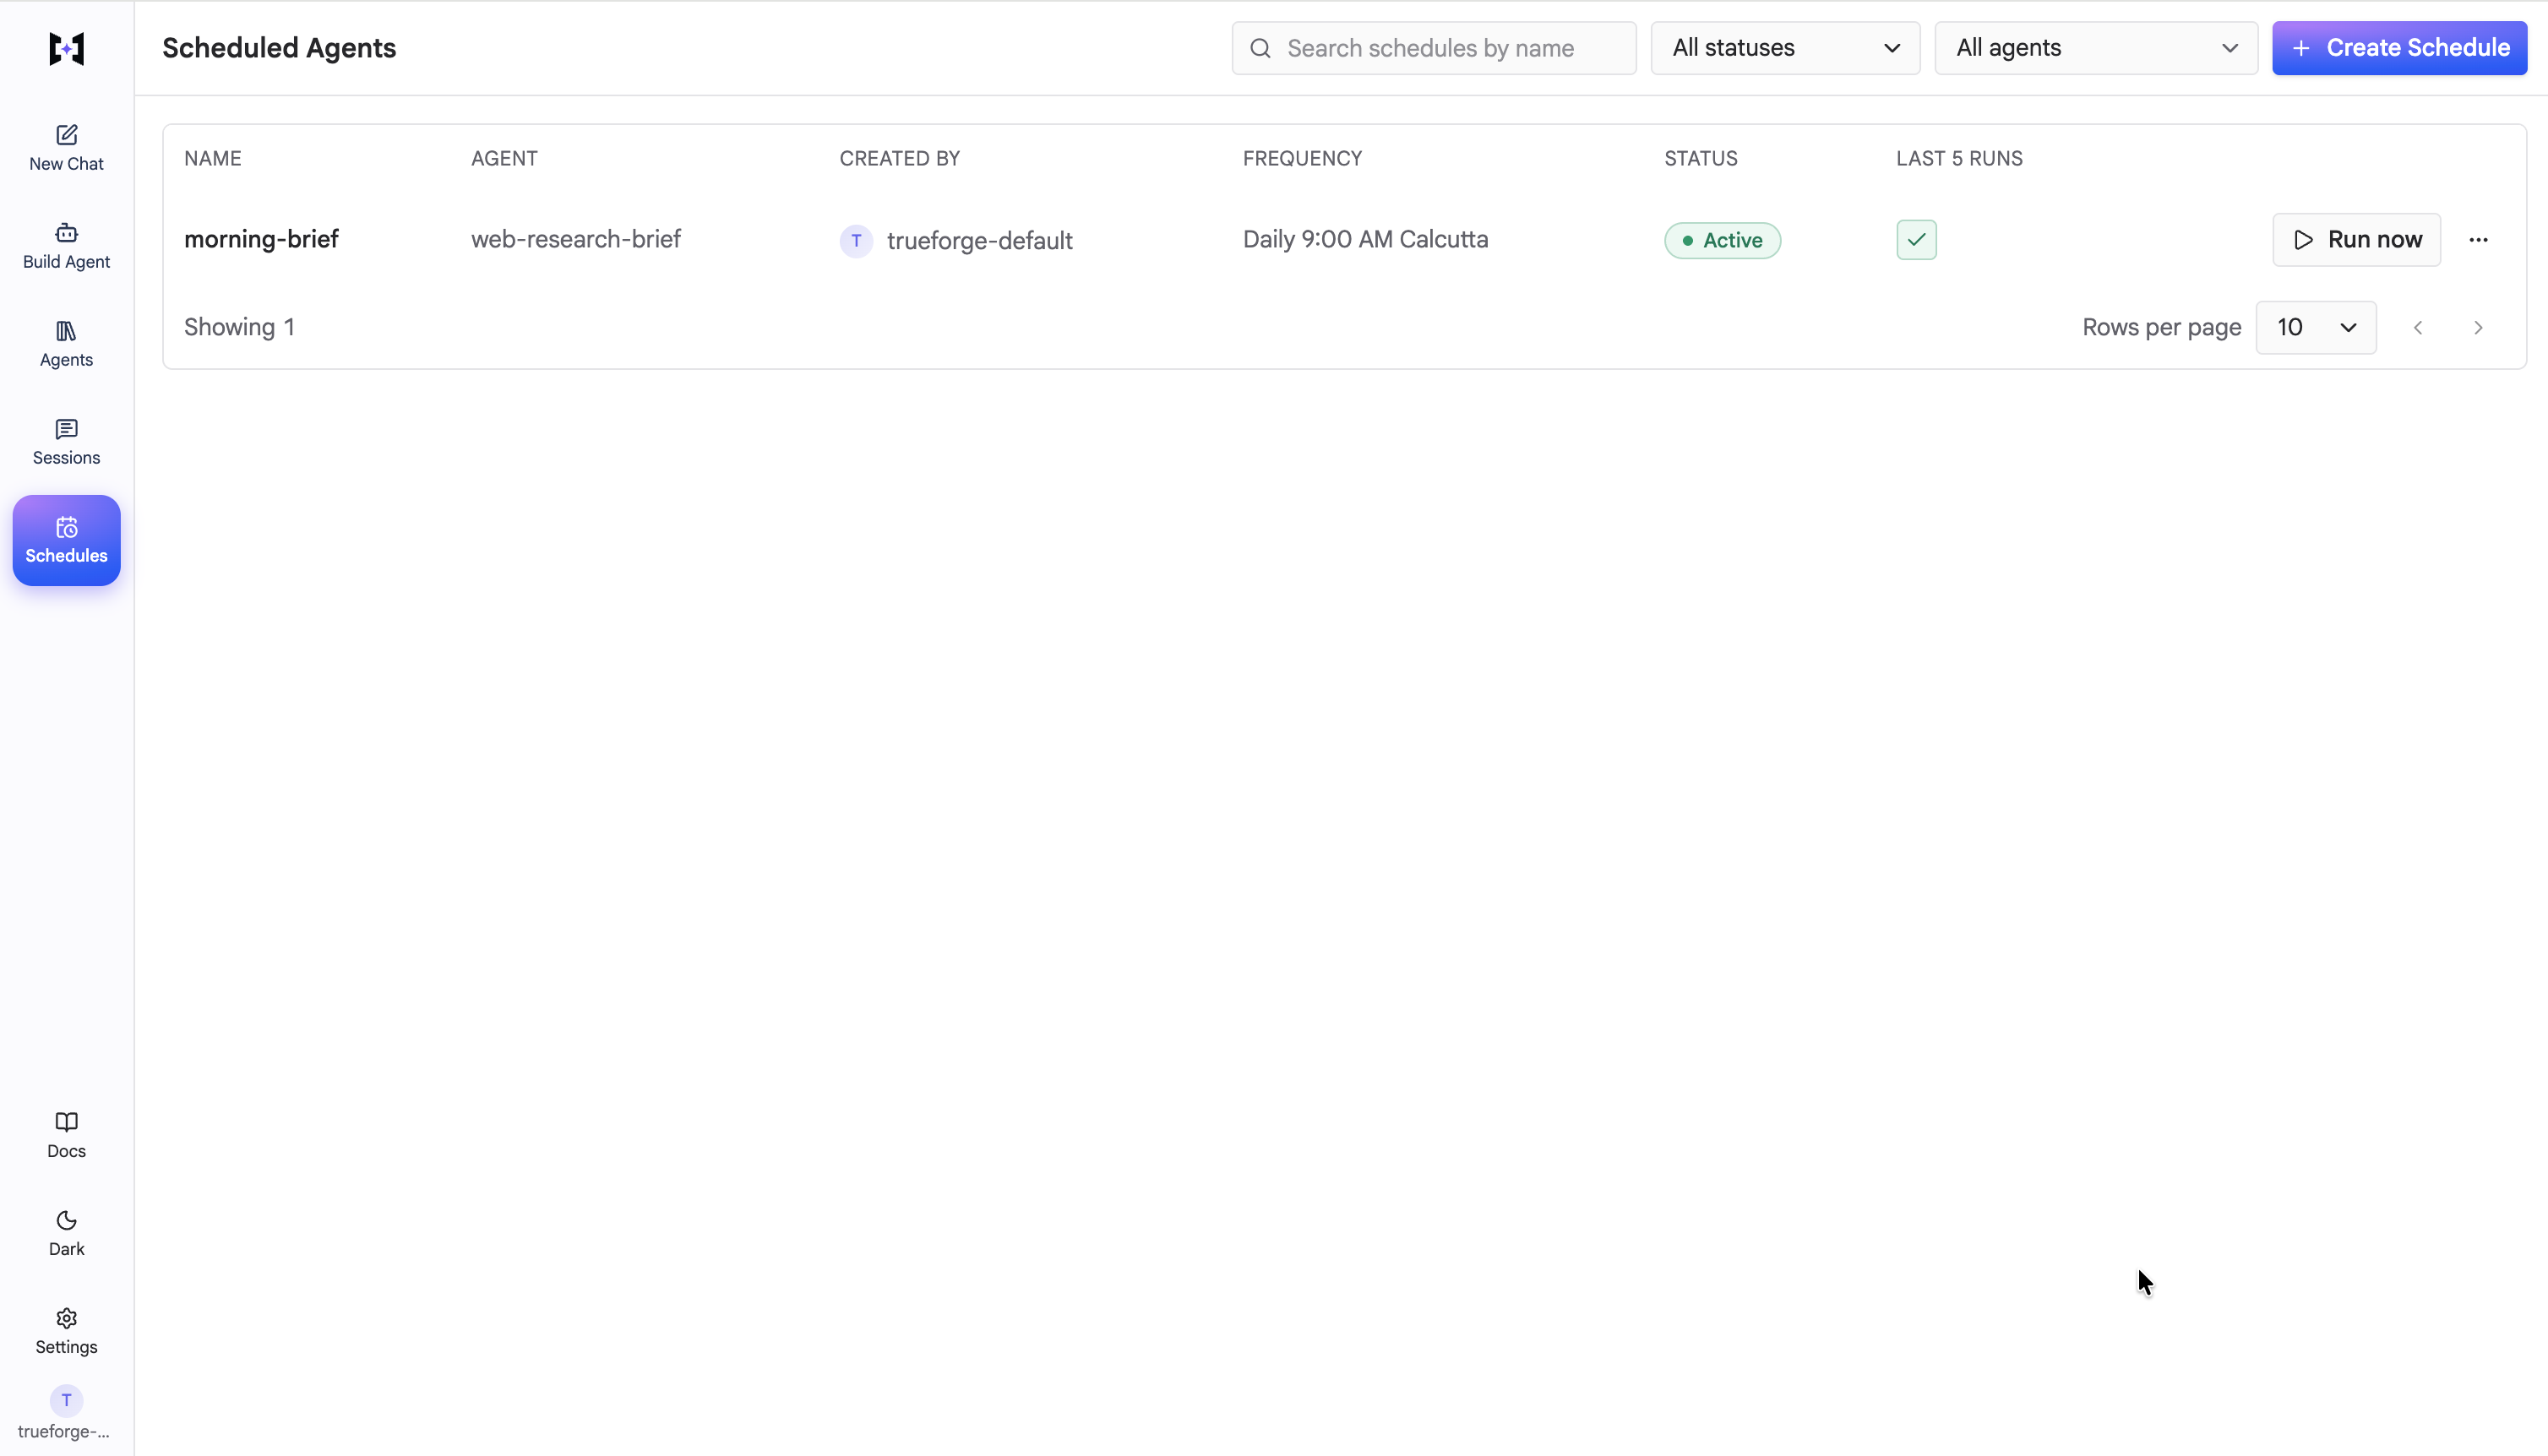Click the Active status badge
The height and width of the screenshot is (1456, 2548).
coord(1722,240)
